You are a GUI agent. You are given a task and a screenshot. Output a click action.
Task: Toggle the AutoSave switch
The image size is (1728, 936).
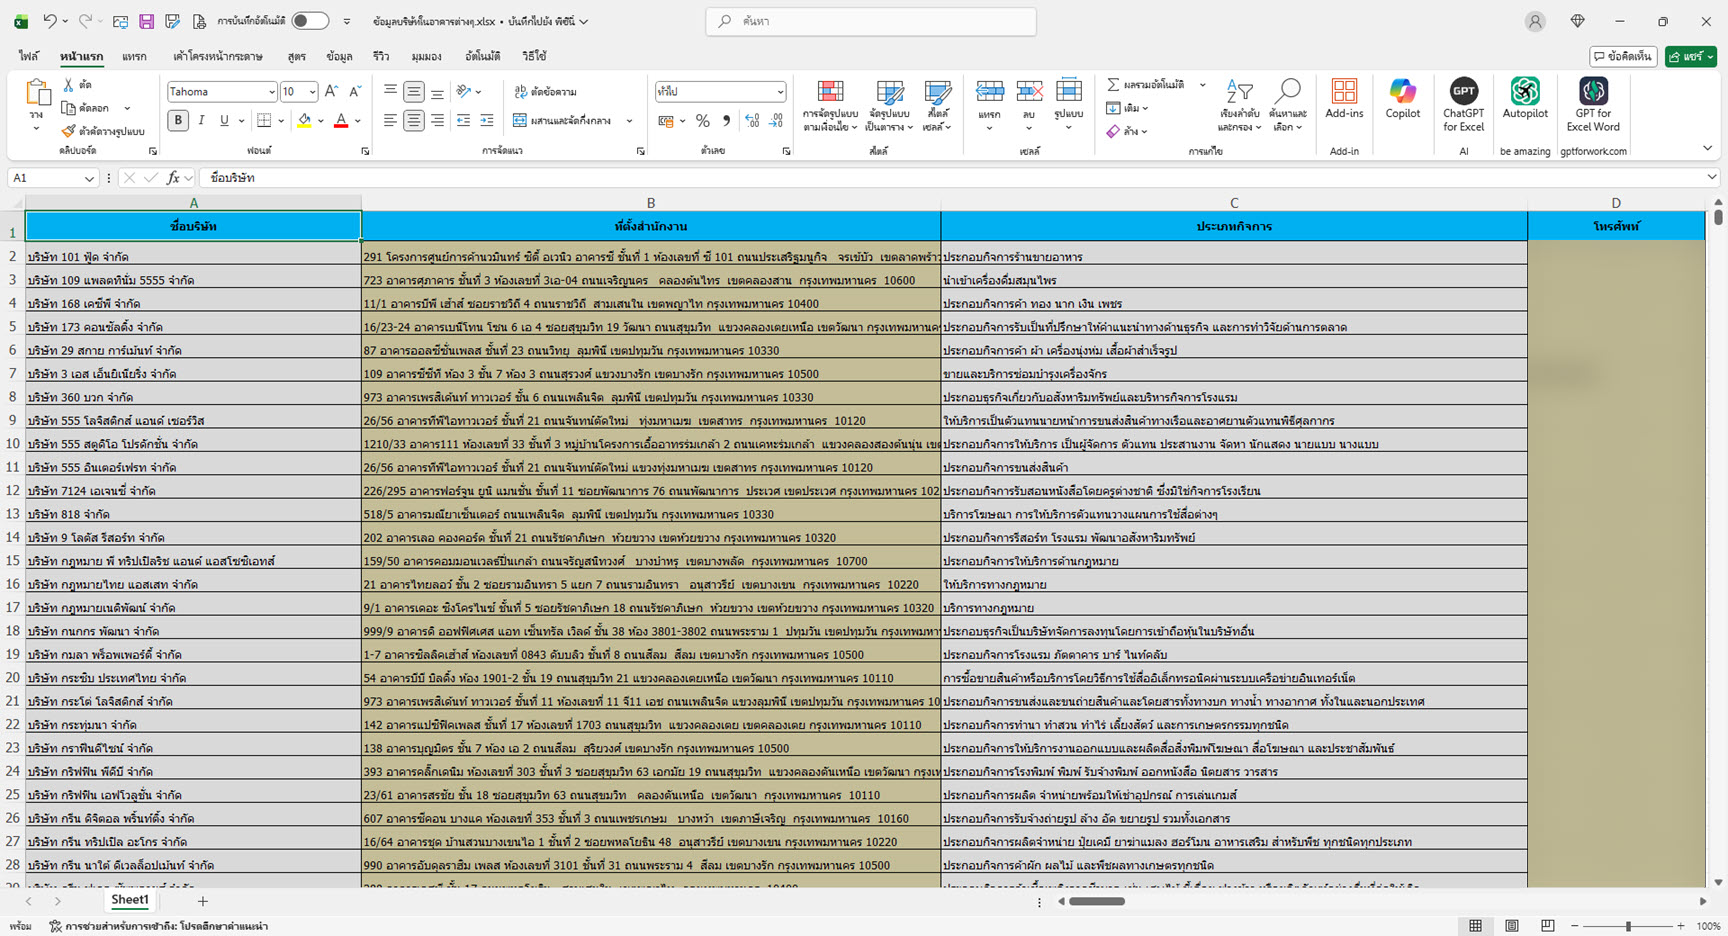[x=310, y=21]
